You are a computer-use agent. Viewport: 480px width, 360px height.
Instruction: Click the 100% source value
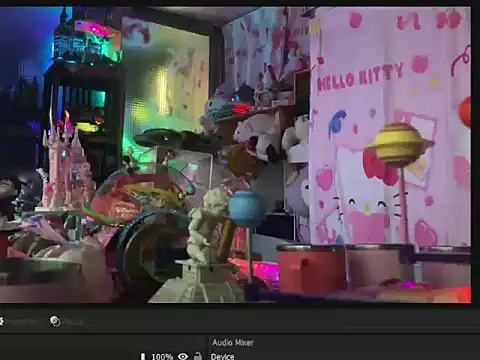[x=162, y=357]
